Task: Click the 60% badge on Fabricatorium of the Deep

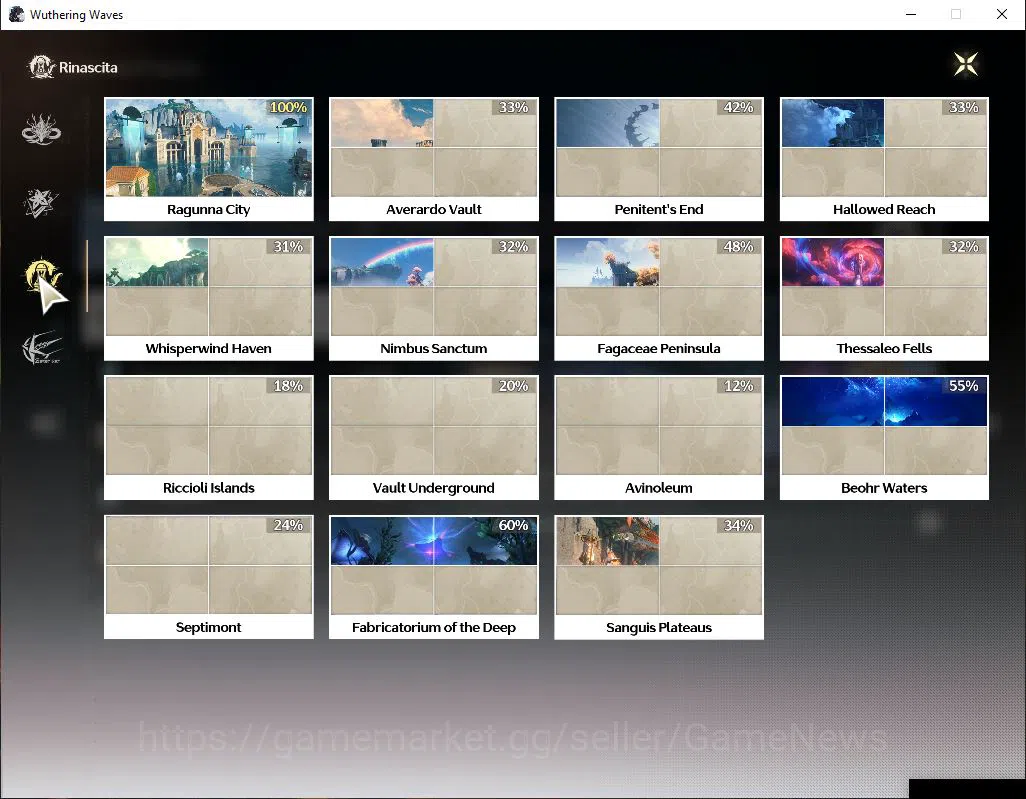Action: [514, 525]
